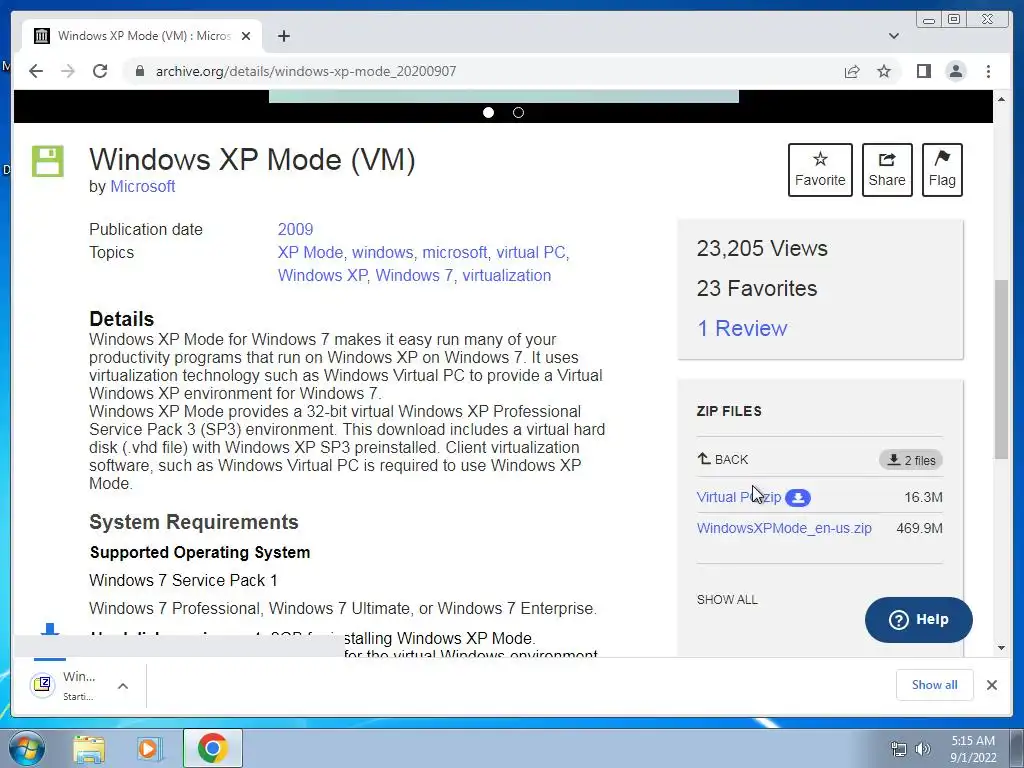Screen dimensions: 1024x768
Task: Download all with the 2 files button
Action: (910, 460)
